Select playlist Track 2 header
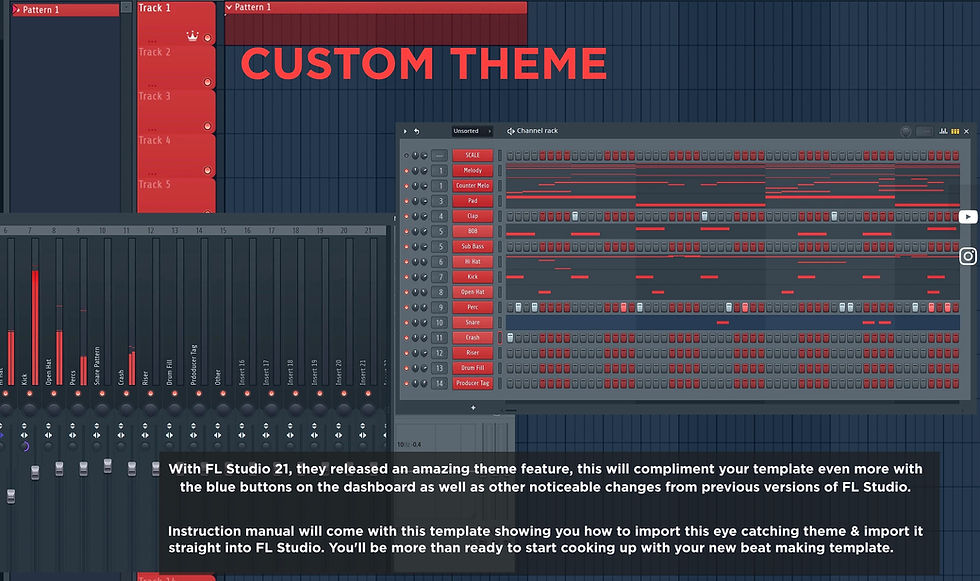Viewport: 980px width, 581px height. click(176, 67)
